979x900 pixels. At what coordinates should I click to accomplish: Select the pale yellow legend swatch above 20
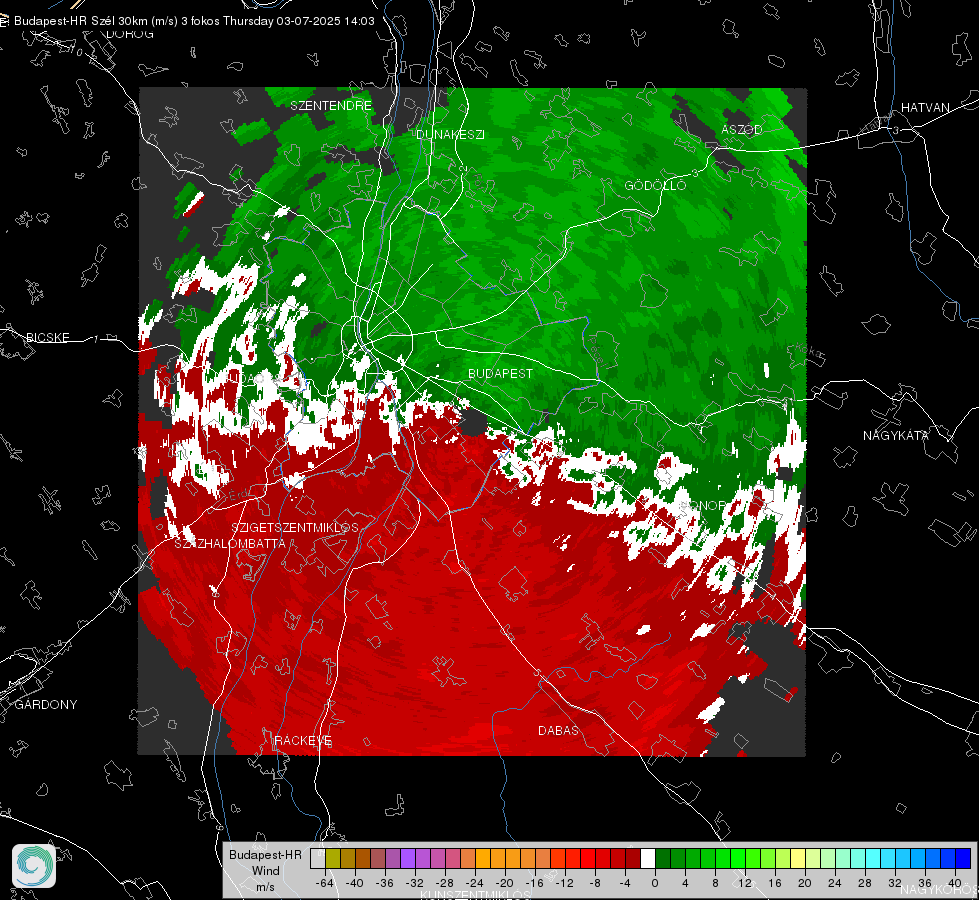click(x=798, y=858)
